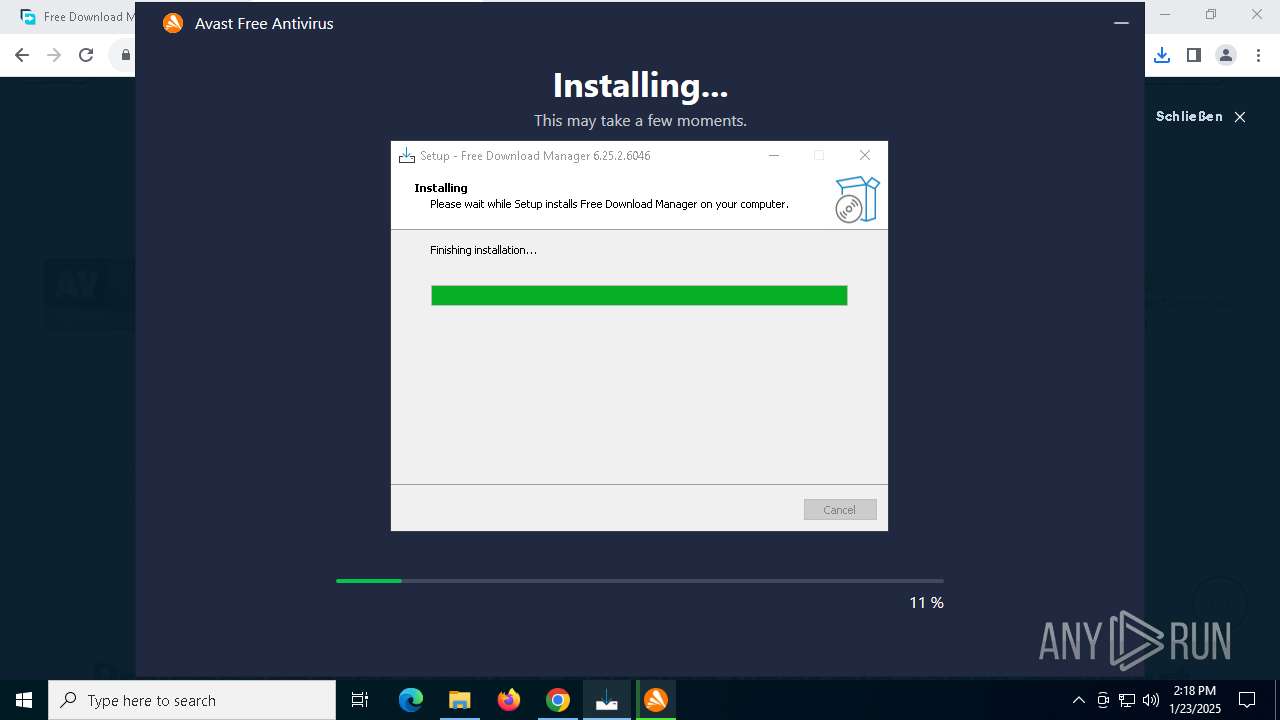This screenshot has width=1280, height=720.
Task: Click the setup box disc icon
Action: [x=857, y=199]
